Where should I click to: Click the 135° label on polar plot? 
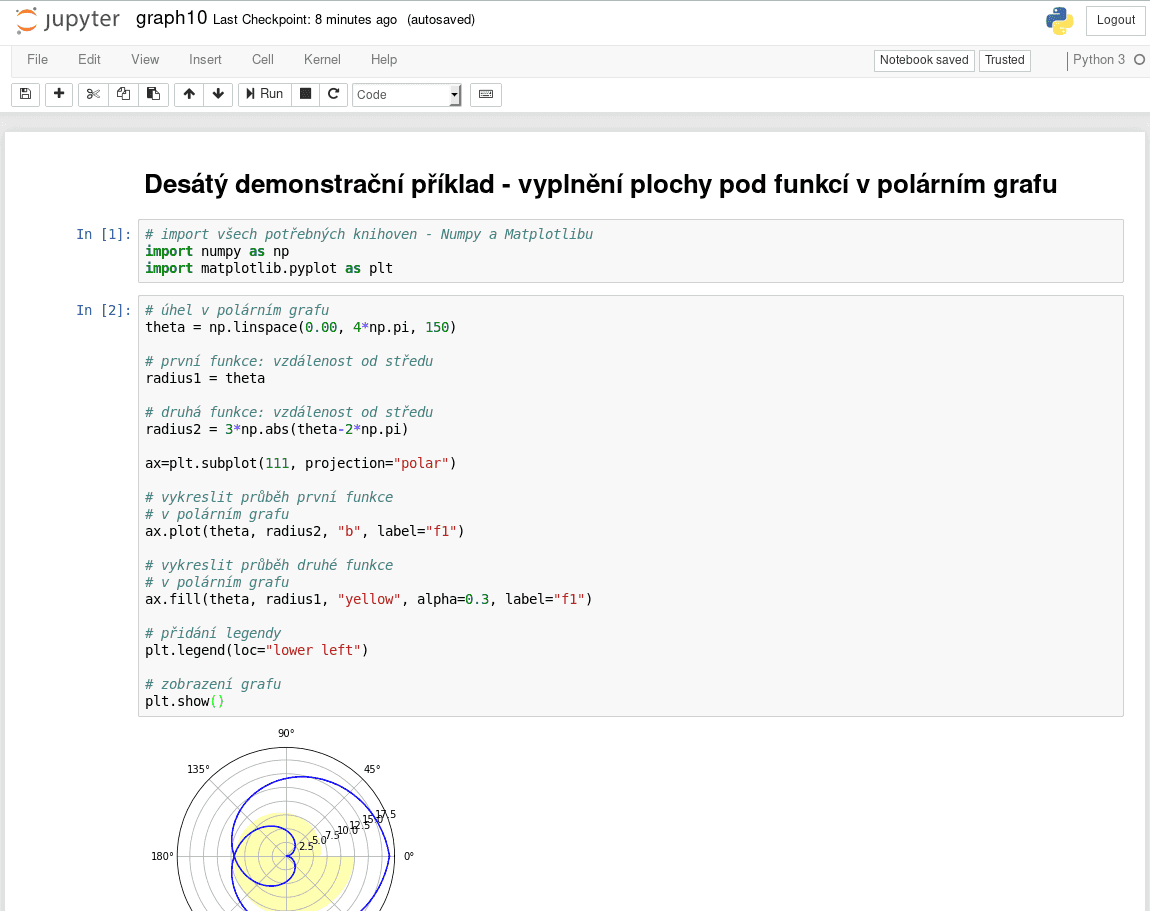(x=198, y=769)
